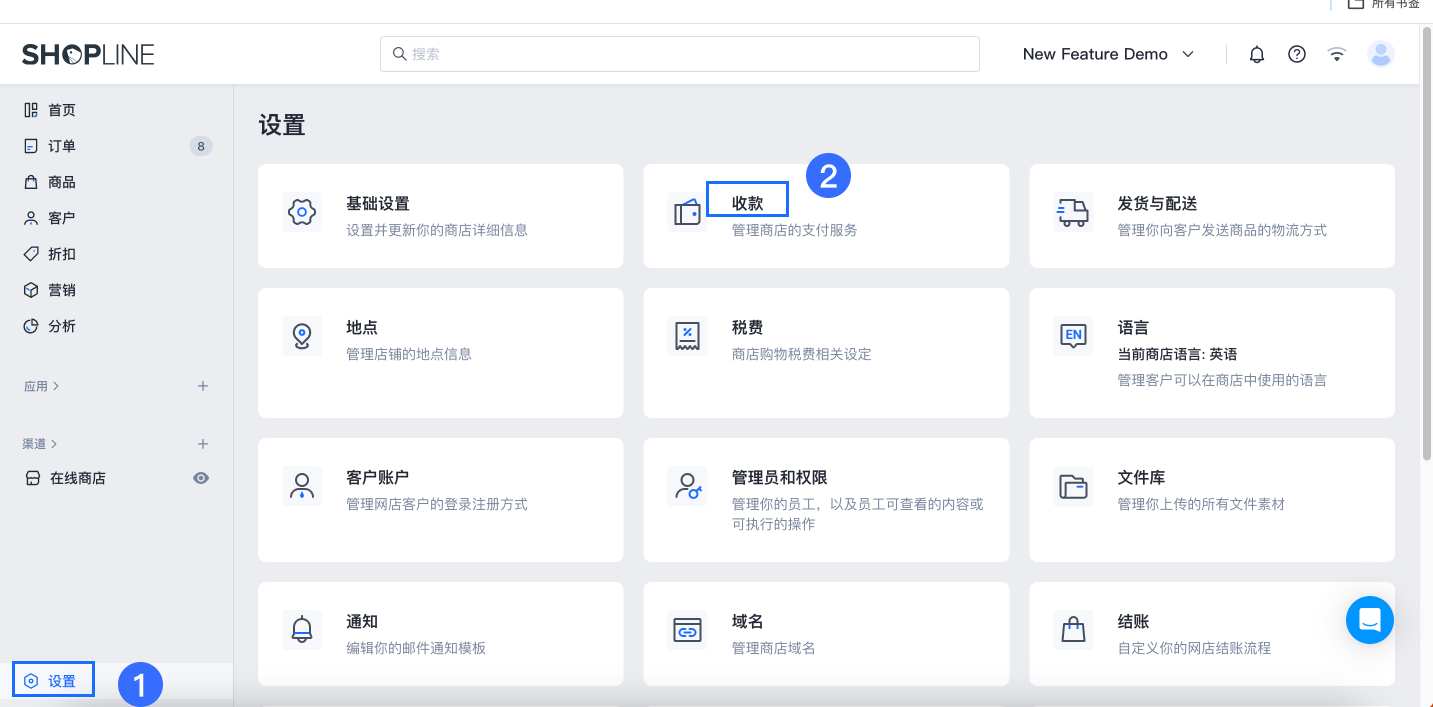This screenshot has width=1433, height=707.
Task: Open the live chat bubble
Action: click(x=1369, y=620)
